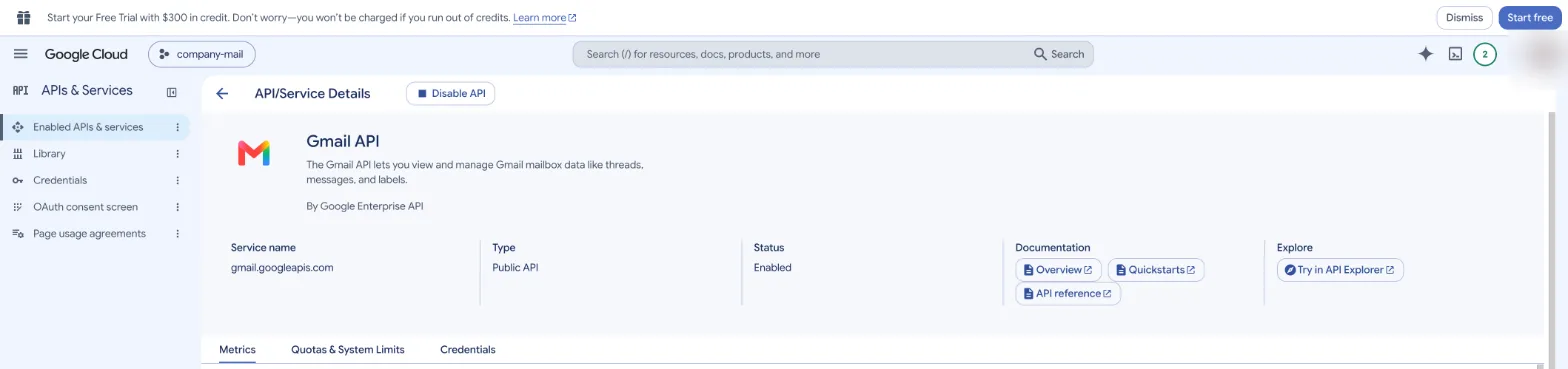Click the OAuth consent screen dots icon

pos(17,207)
